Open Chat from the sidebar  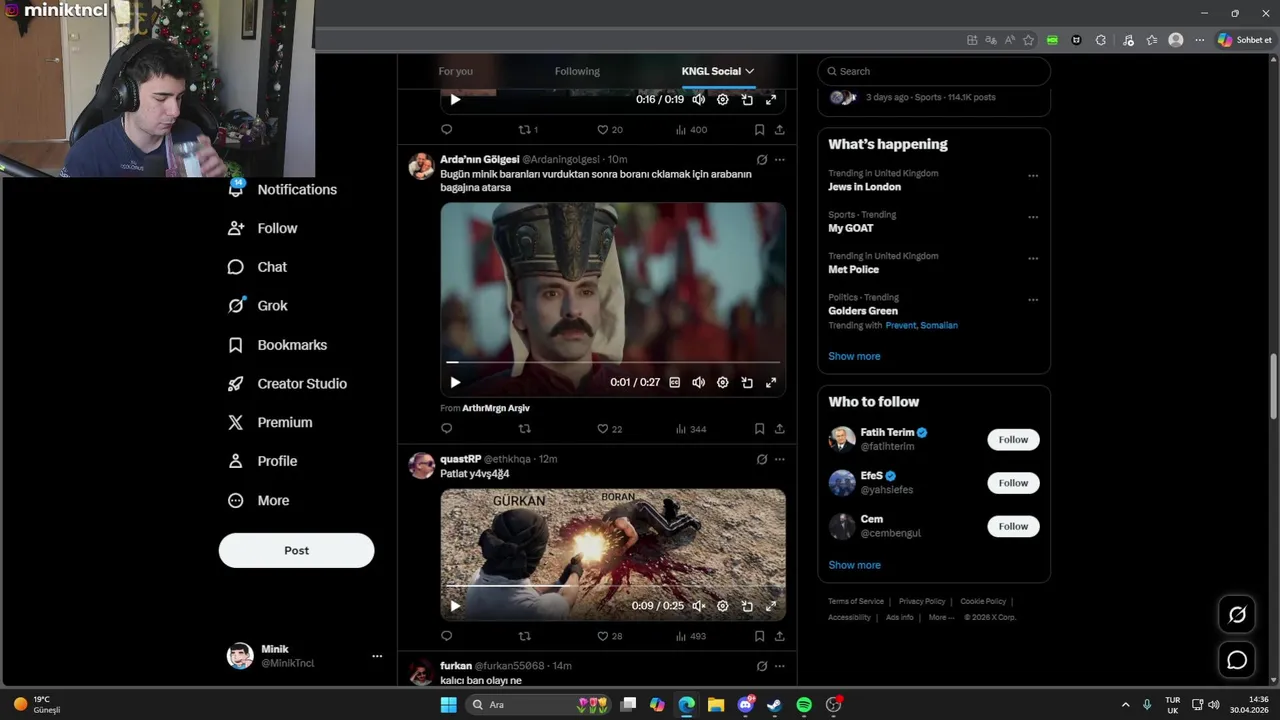click(x=258, y=267)
